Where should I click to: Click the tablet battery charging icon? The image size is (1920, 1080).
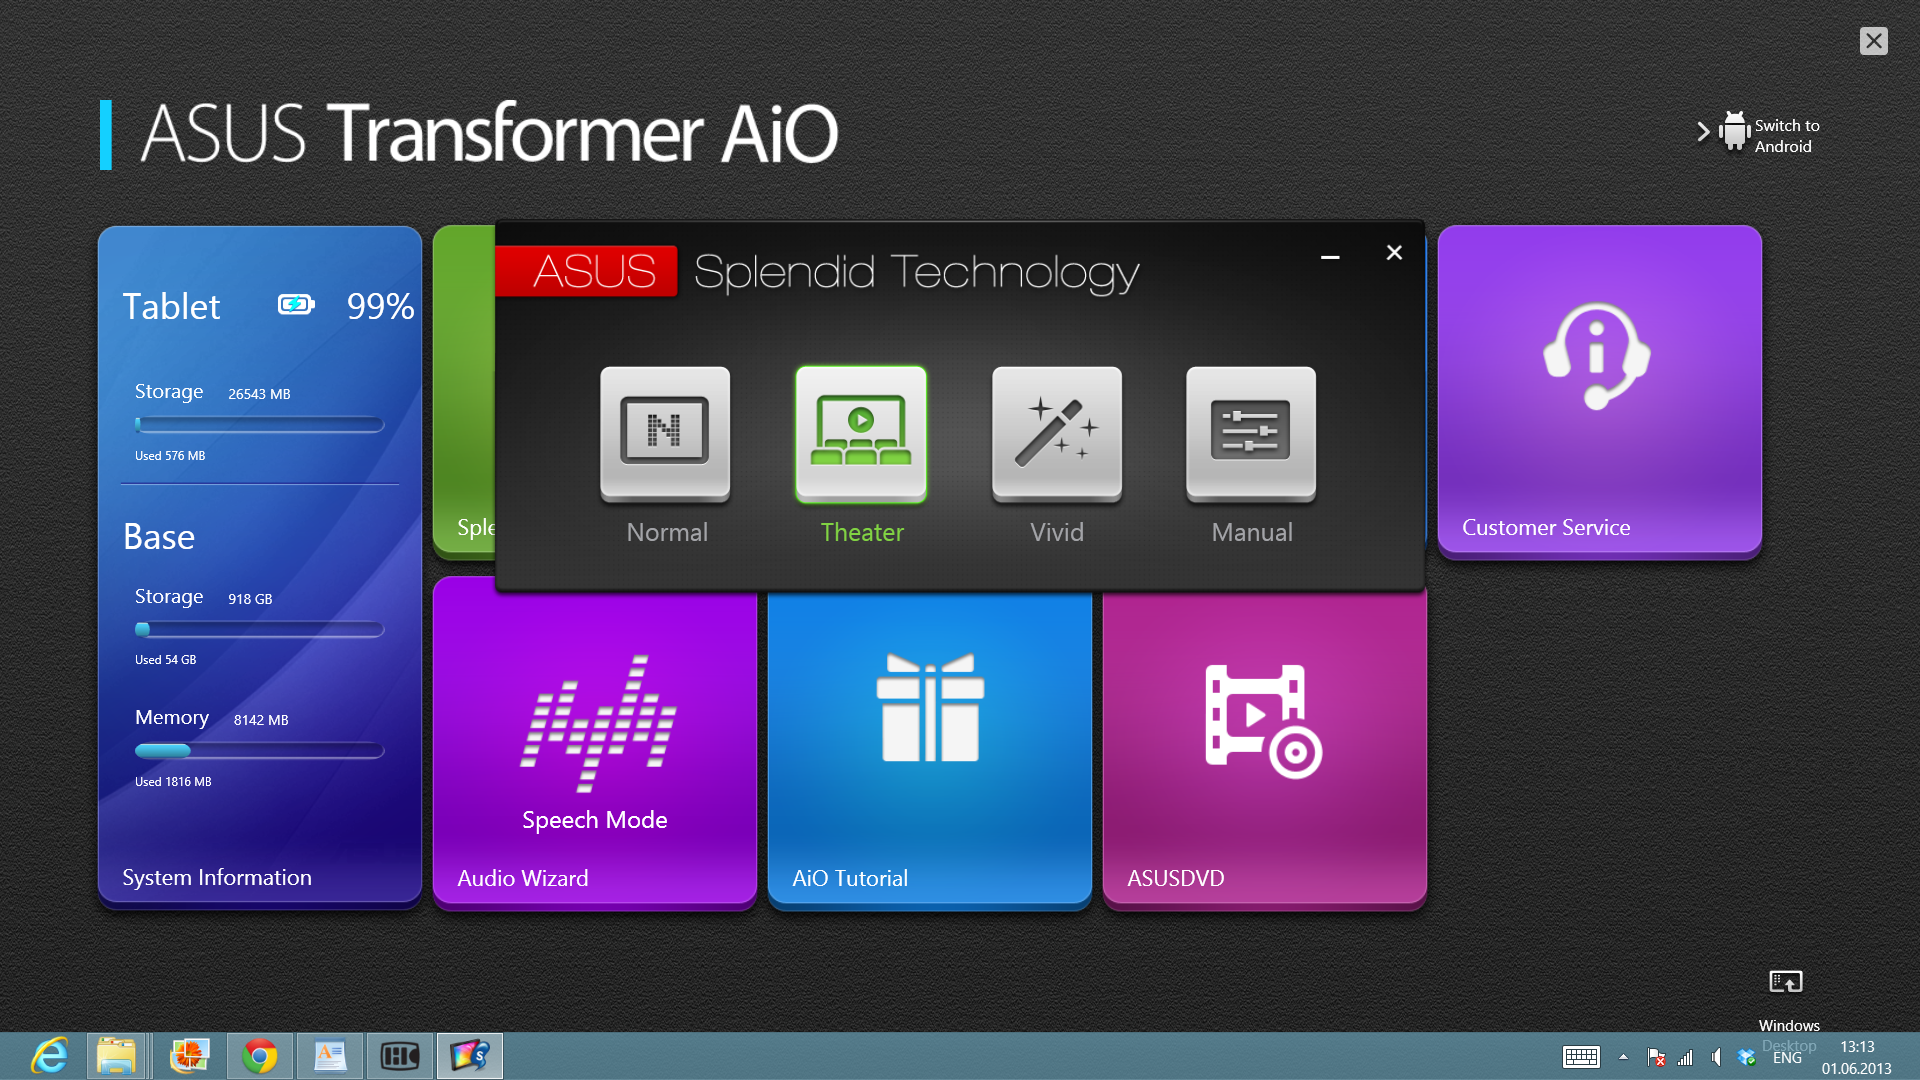(x=296, y=304)
